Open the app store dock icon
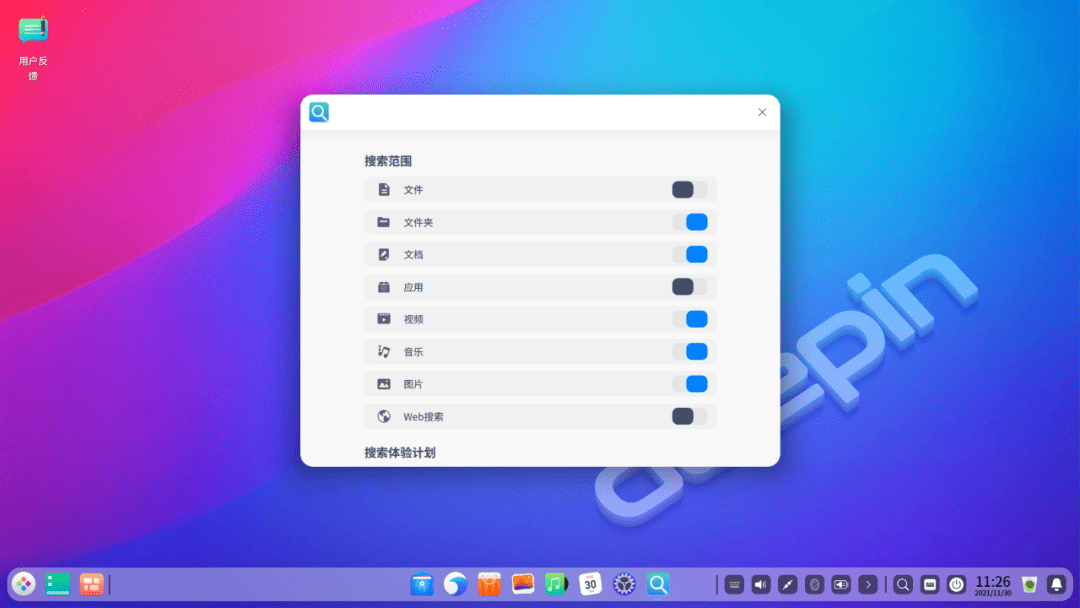 489,584
